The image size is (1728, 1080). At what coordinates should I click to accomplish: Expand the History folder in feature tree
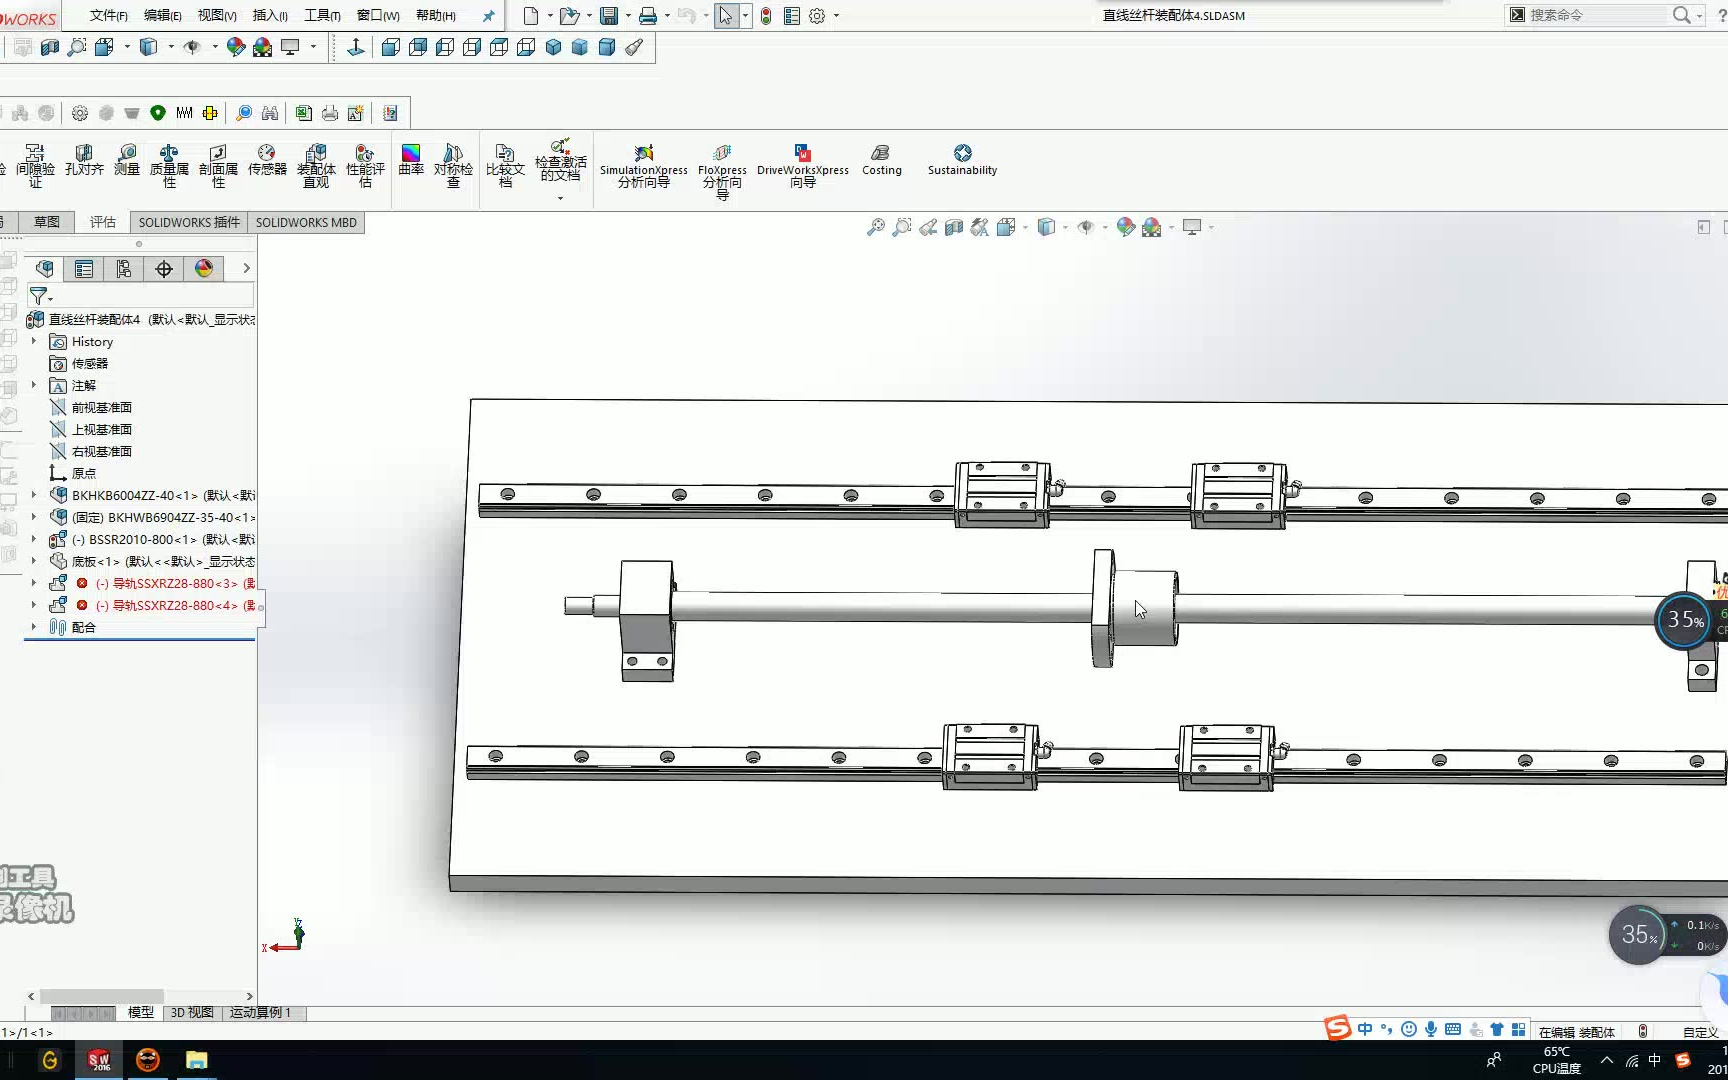33,341
